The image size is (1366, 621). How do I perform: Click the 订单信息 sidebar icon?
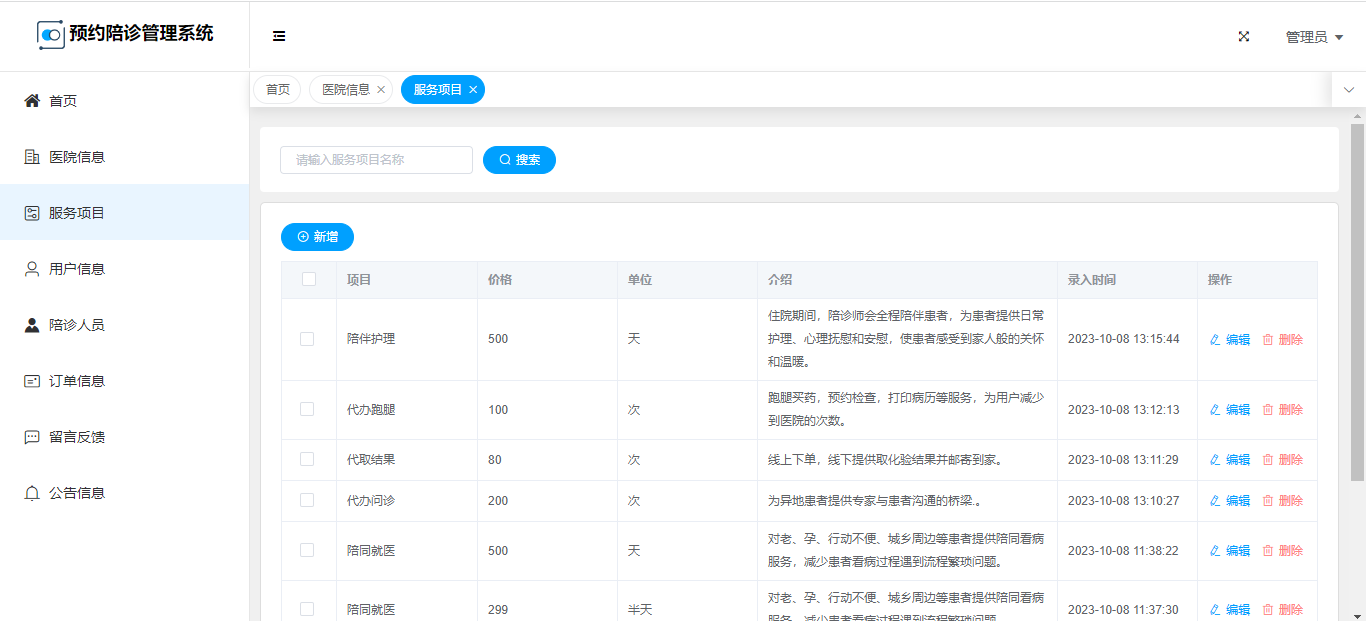tap(32, 381)
